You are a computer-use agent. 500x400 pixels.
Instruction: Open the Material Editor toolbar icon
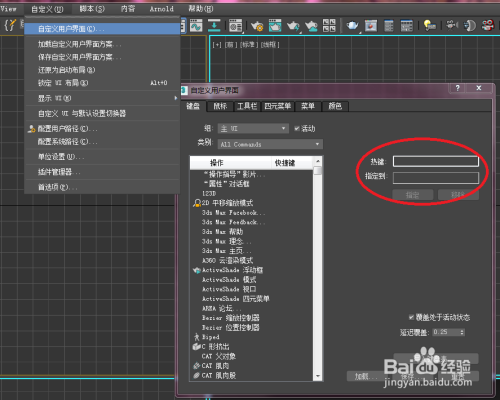click(x=235, y=26)
